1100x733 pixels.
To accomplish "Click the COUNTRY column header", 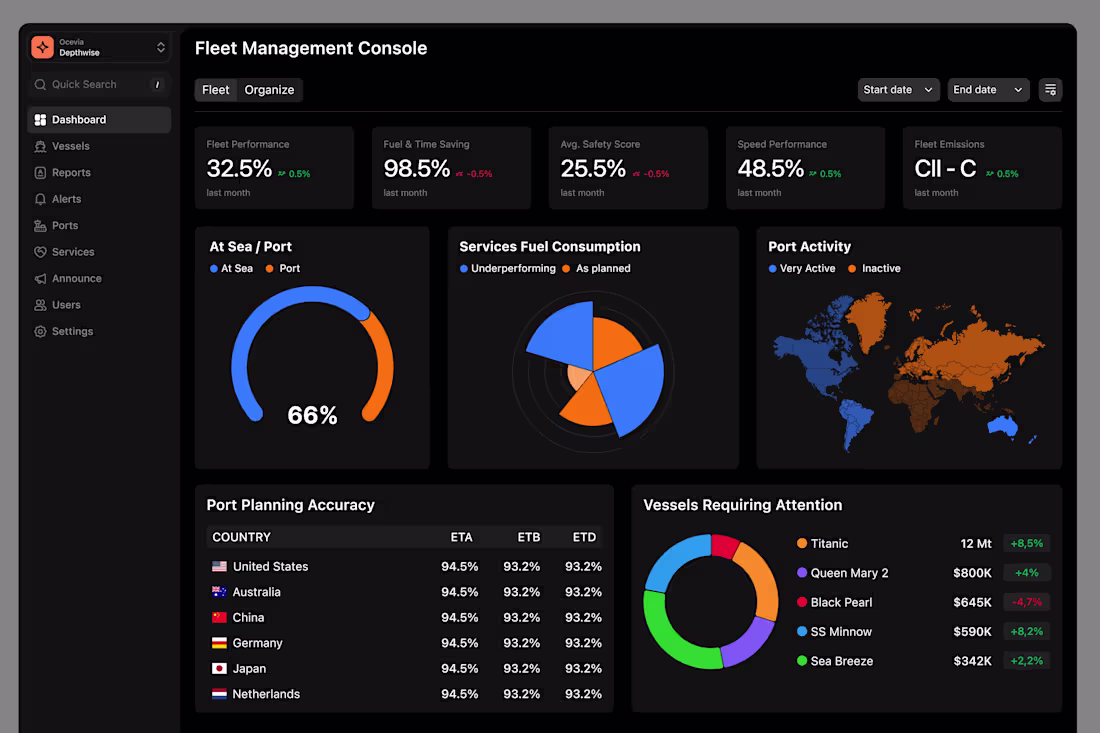I will pos(241,537).
